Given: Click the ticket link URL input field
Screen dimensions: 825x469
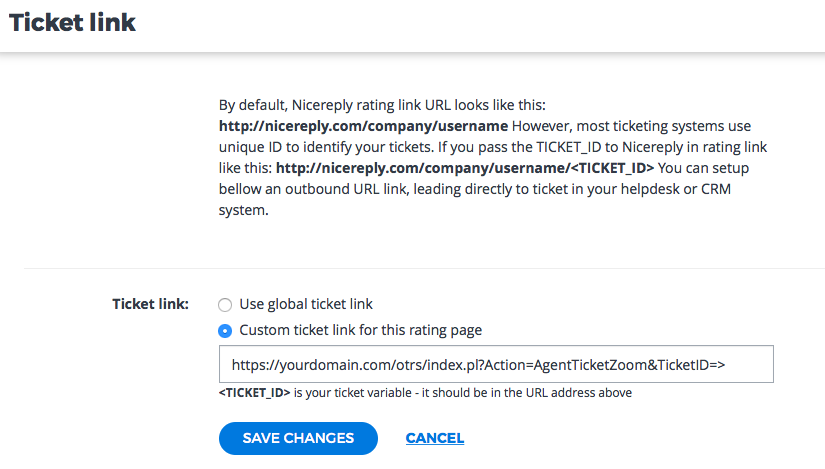Looking at the screenshot, I should (496, 365).
